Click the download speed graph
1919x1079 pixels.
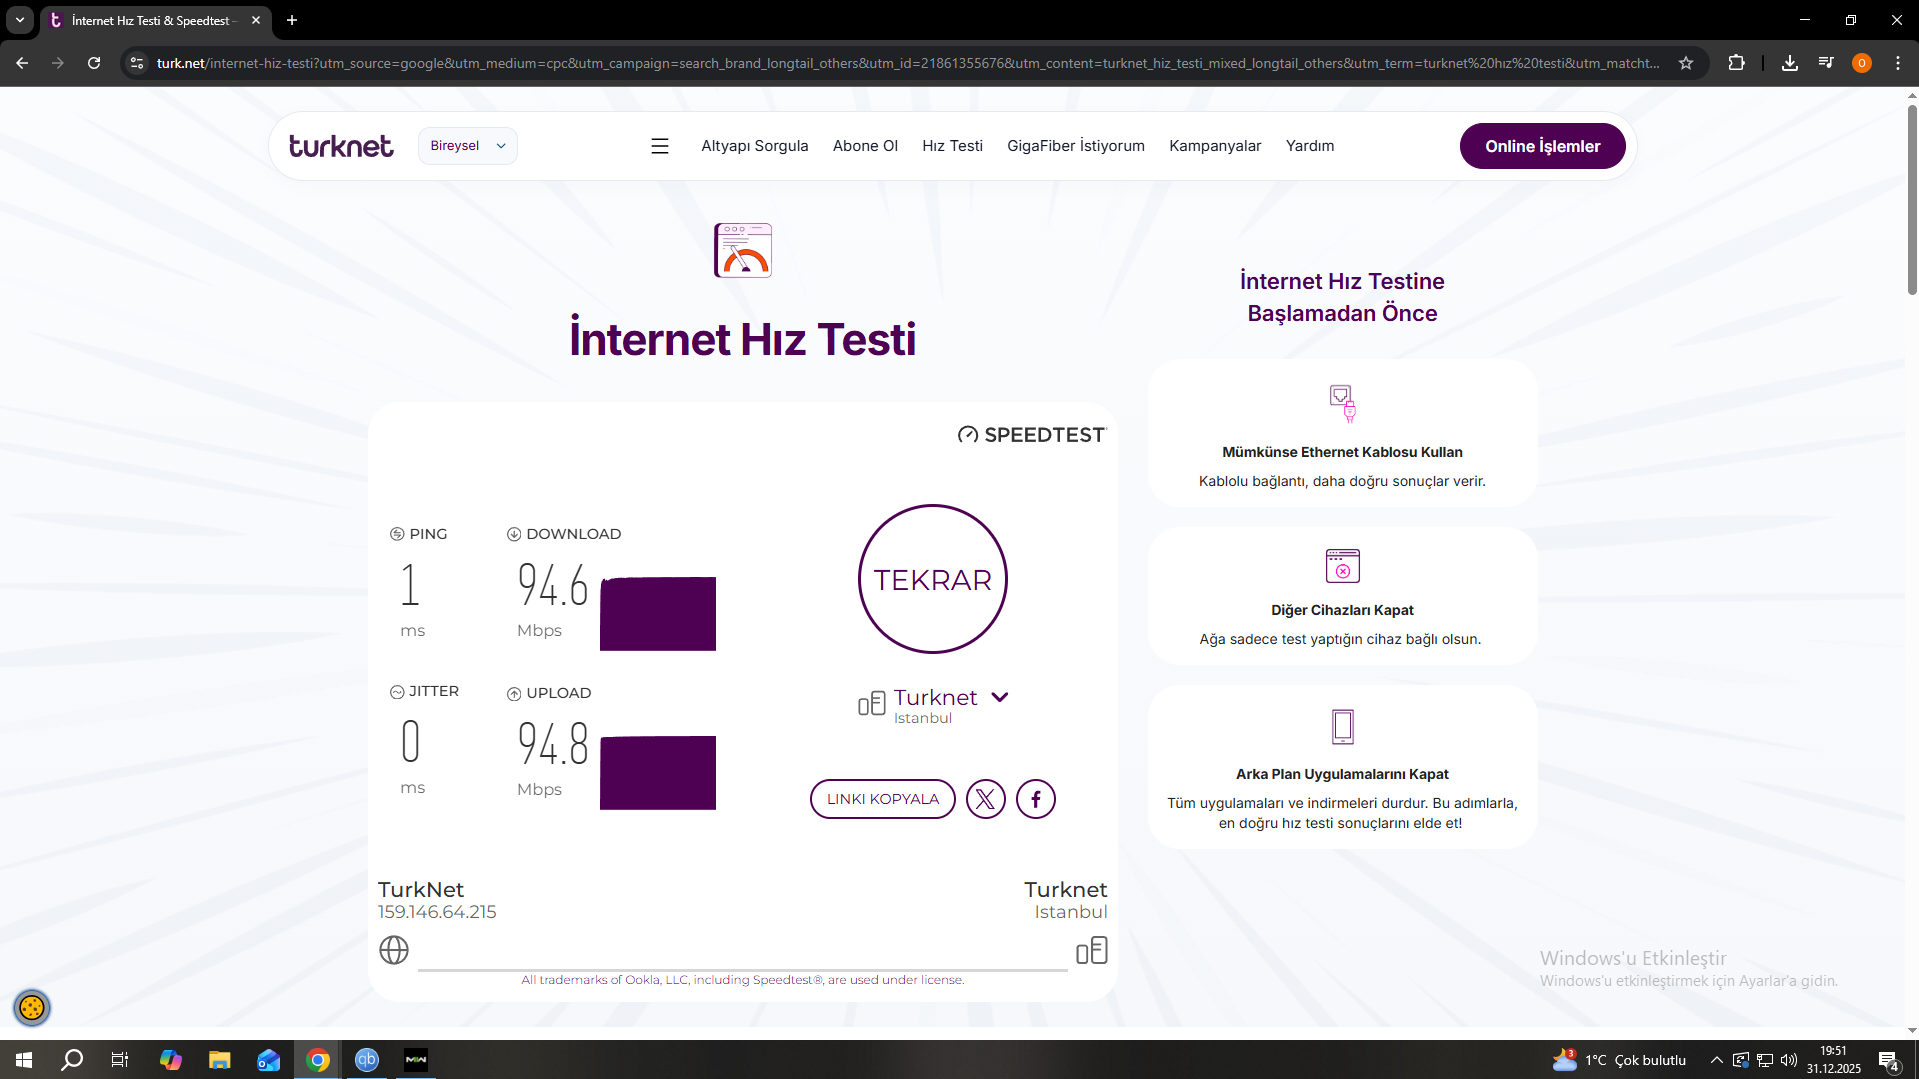point(658,613)
